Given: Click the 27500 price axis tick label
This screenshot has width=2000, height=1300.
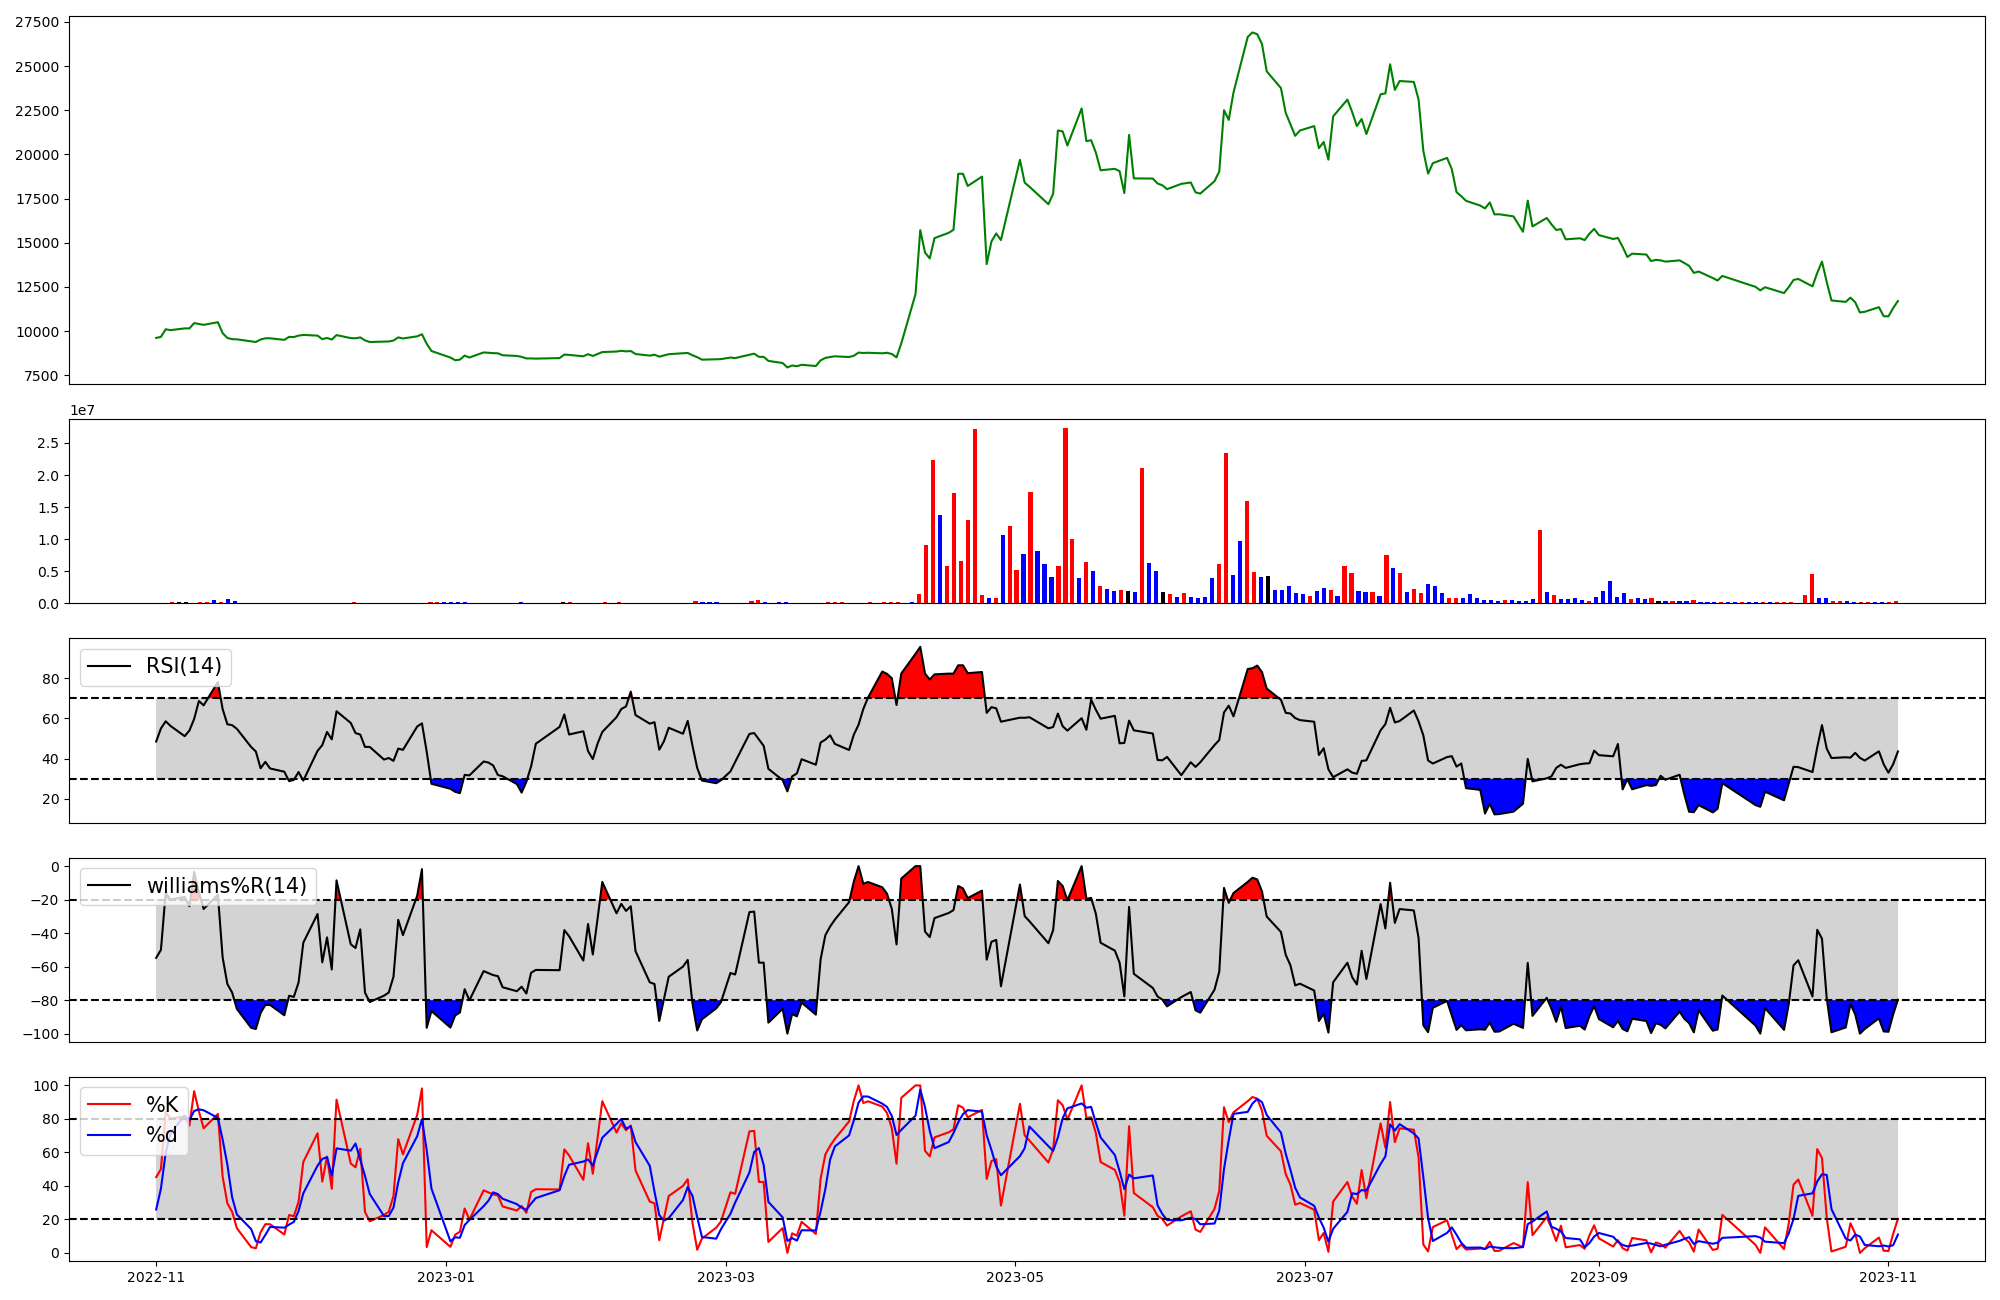Looking at the screenshot, I should pos(36,22).
